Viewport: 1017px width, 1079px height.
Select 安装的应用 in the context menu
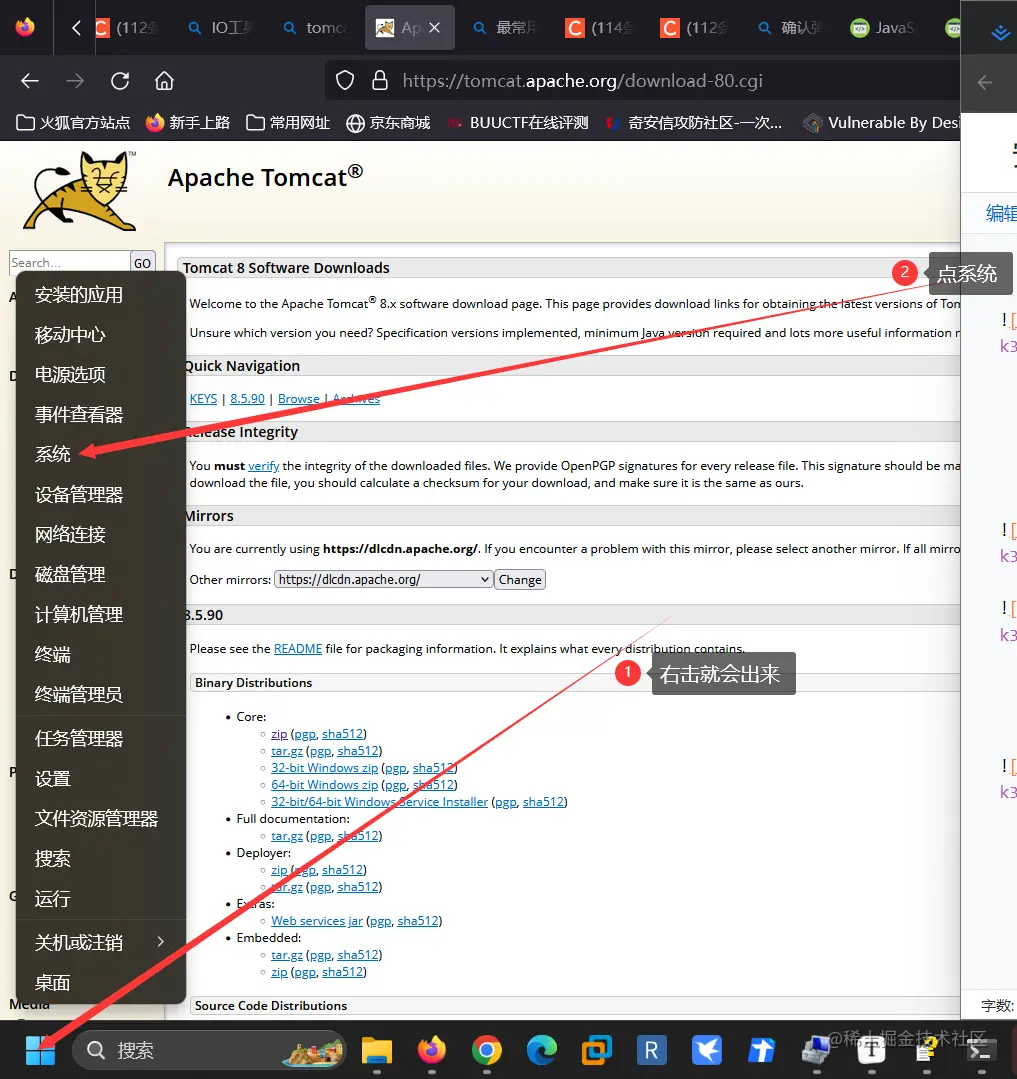(101, 295)
